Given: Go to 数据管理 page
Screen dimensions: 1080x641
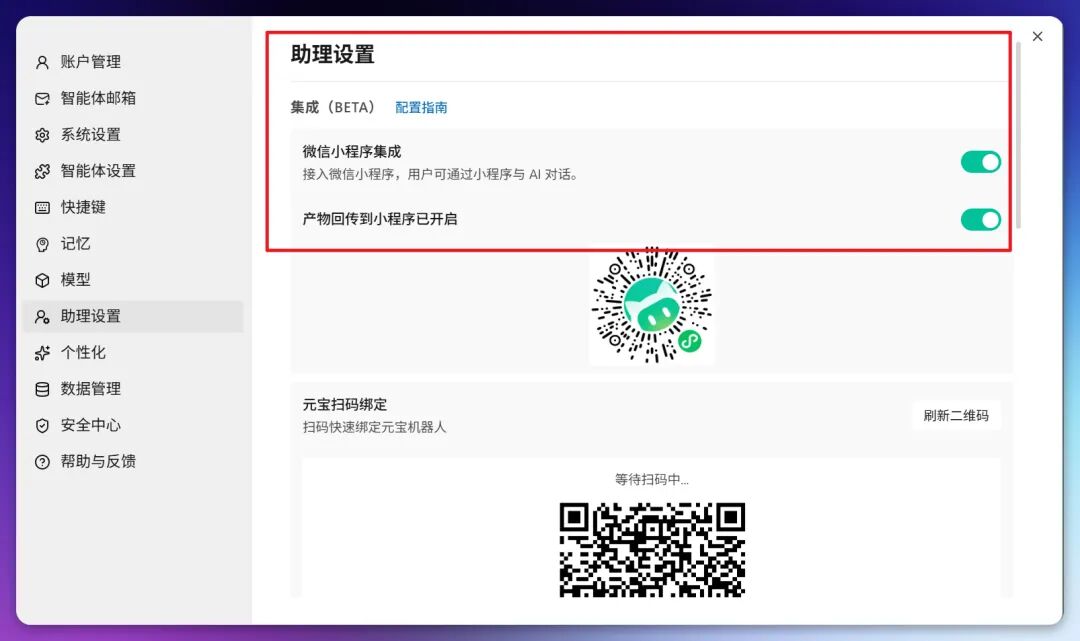Looking at the screenshot, I should click(133, 389).
